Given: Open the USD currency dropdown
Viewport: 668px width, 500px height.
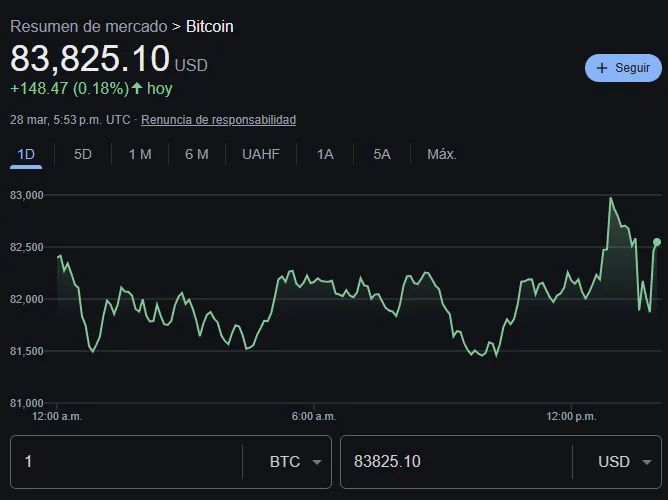Looking at the screenshot, I should (625, 462).
